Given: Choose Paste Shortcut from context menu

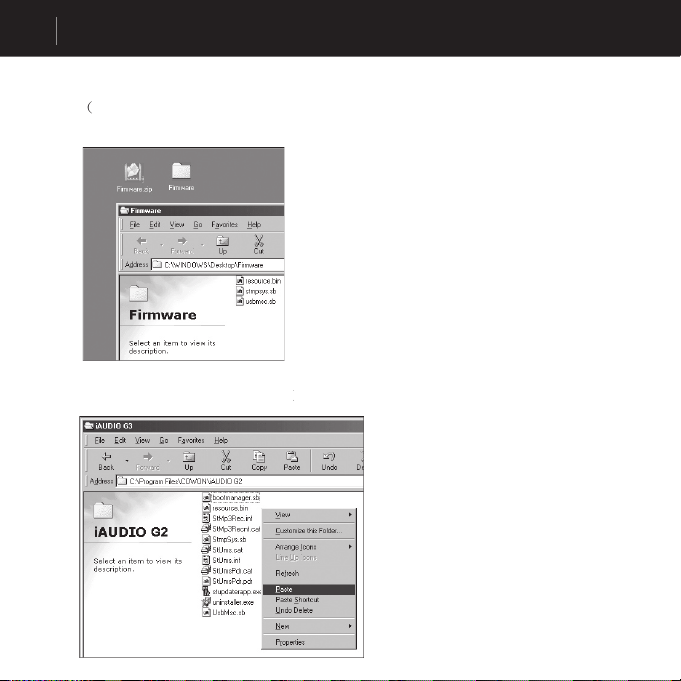Looking at the screenshot, I should 309,600.
